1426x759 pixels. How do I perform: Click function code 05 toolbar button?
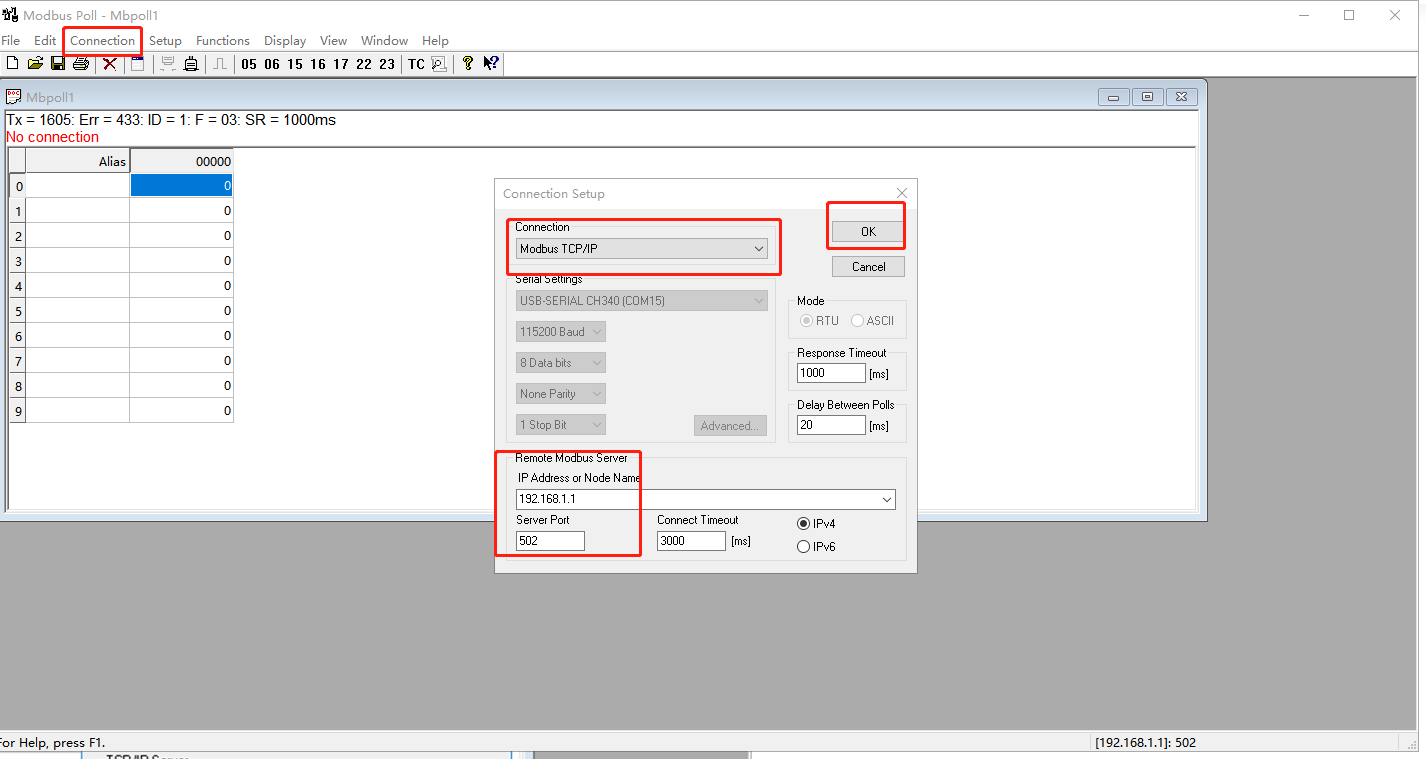coord(249,64)
